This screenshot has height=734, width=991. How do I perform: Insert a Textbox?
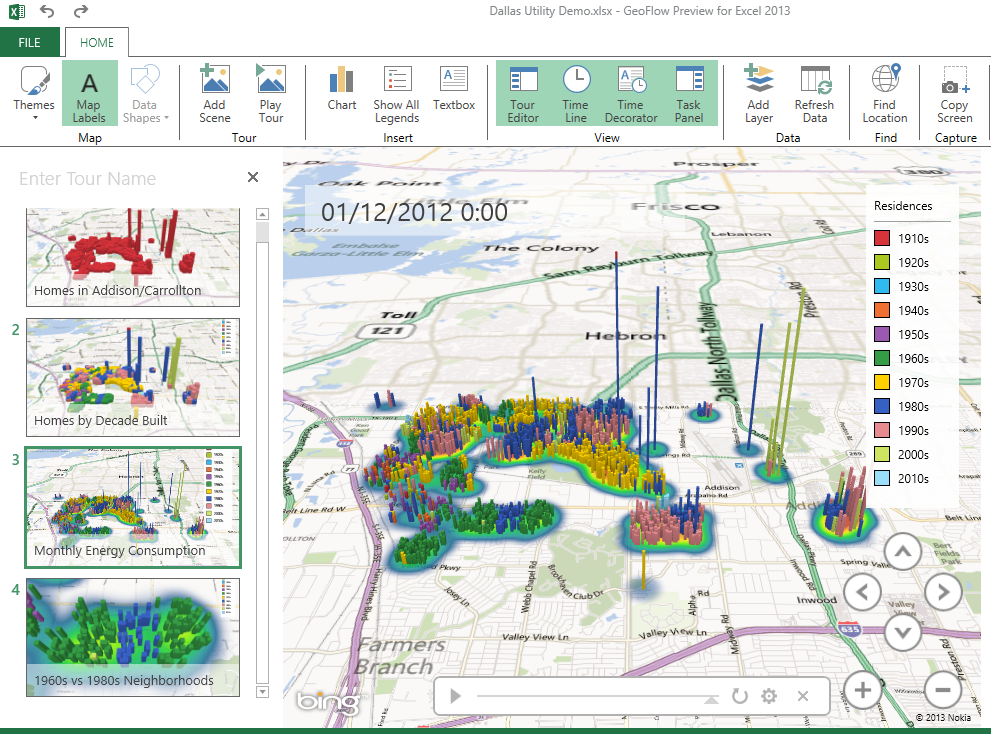454,89
